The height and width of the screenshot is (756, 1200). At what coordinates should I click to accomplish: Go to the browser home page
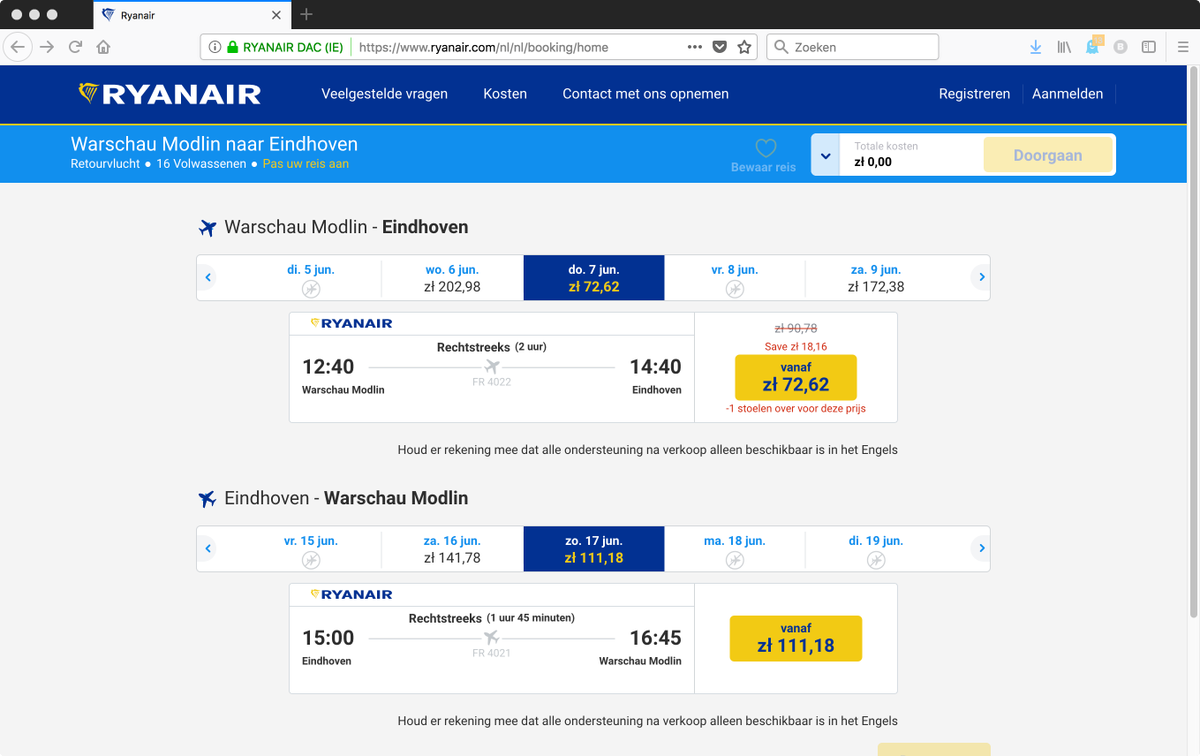point(103,47)
